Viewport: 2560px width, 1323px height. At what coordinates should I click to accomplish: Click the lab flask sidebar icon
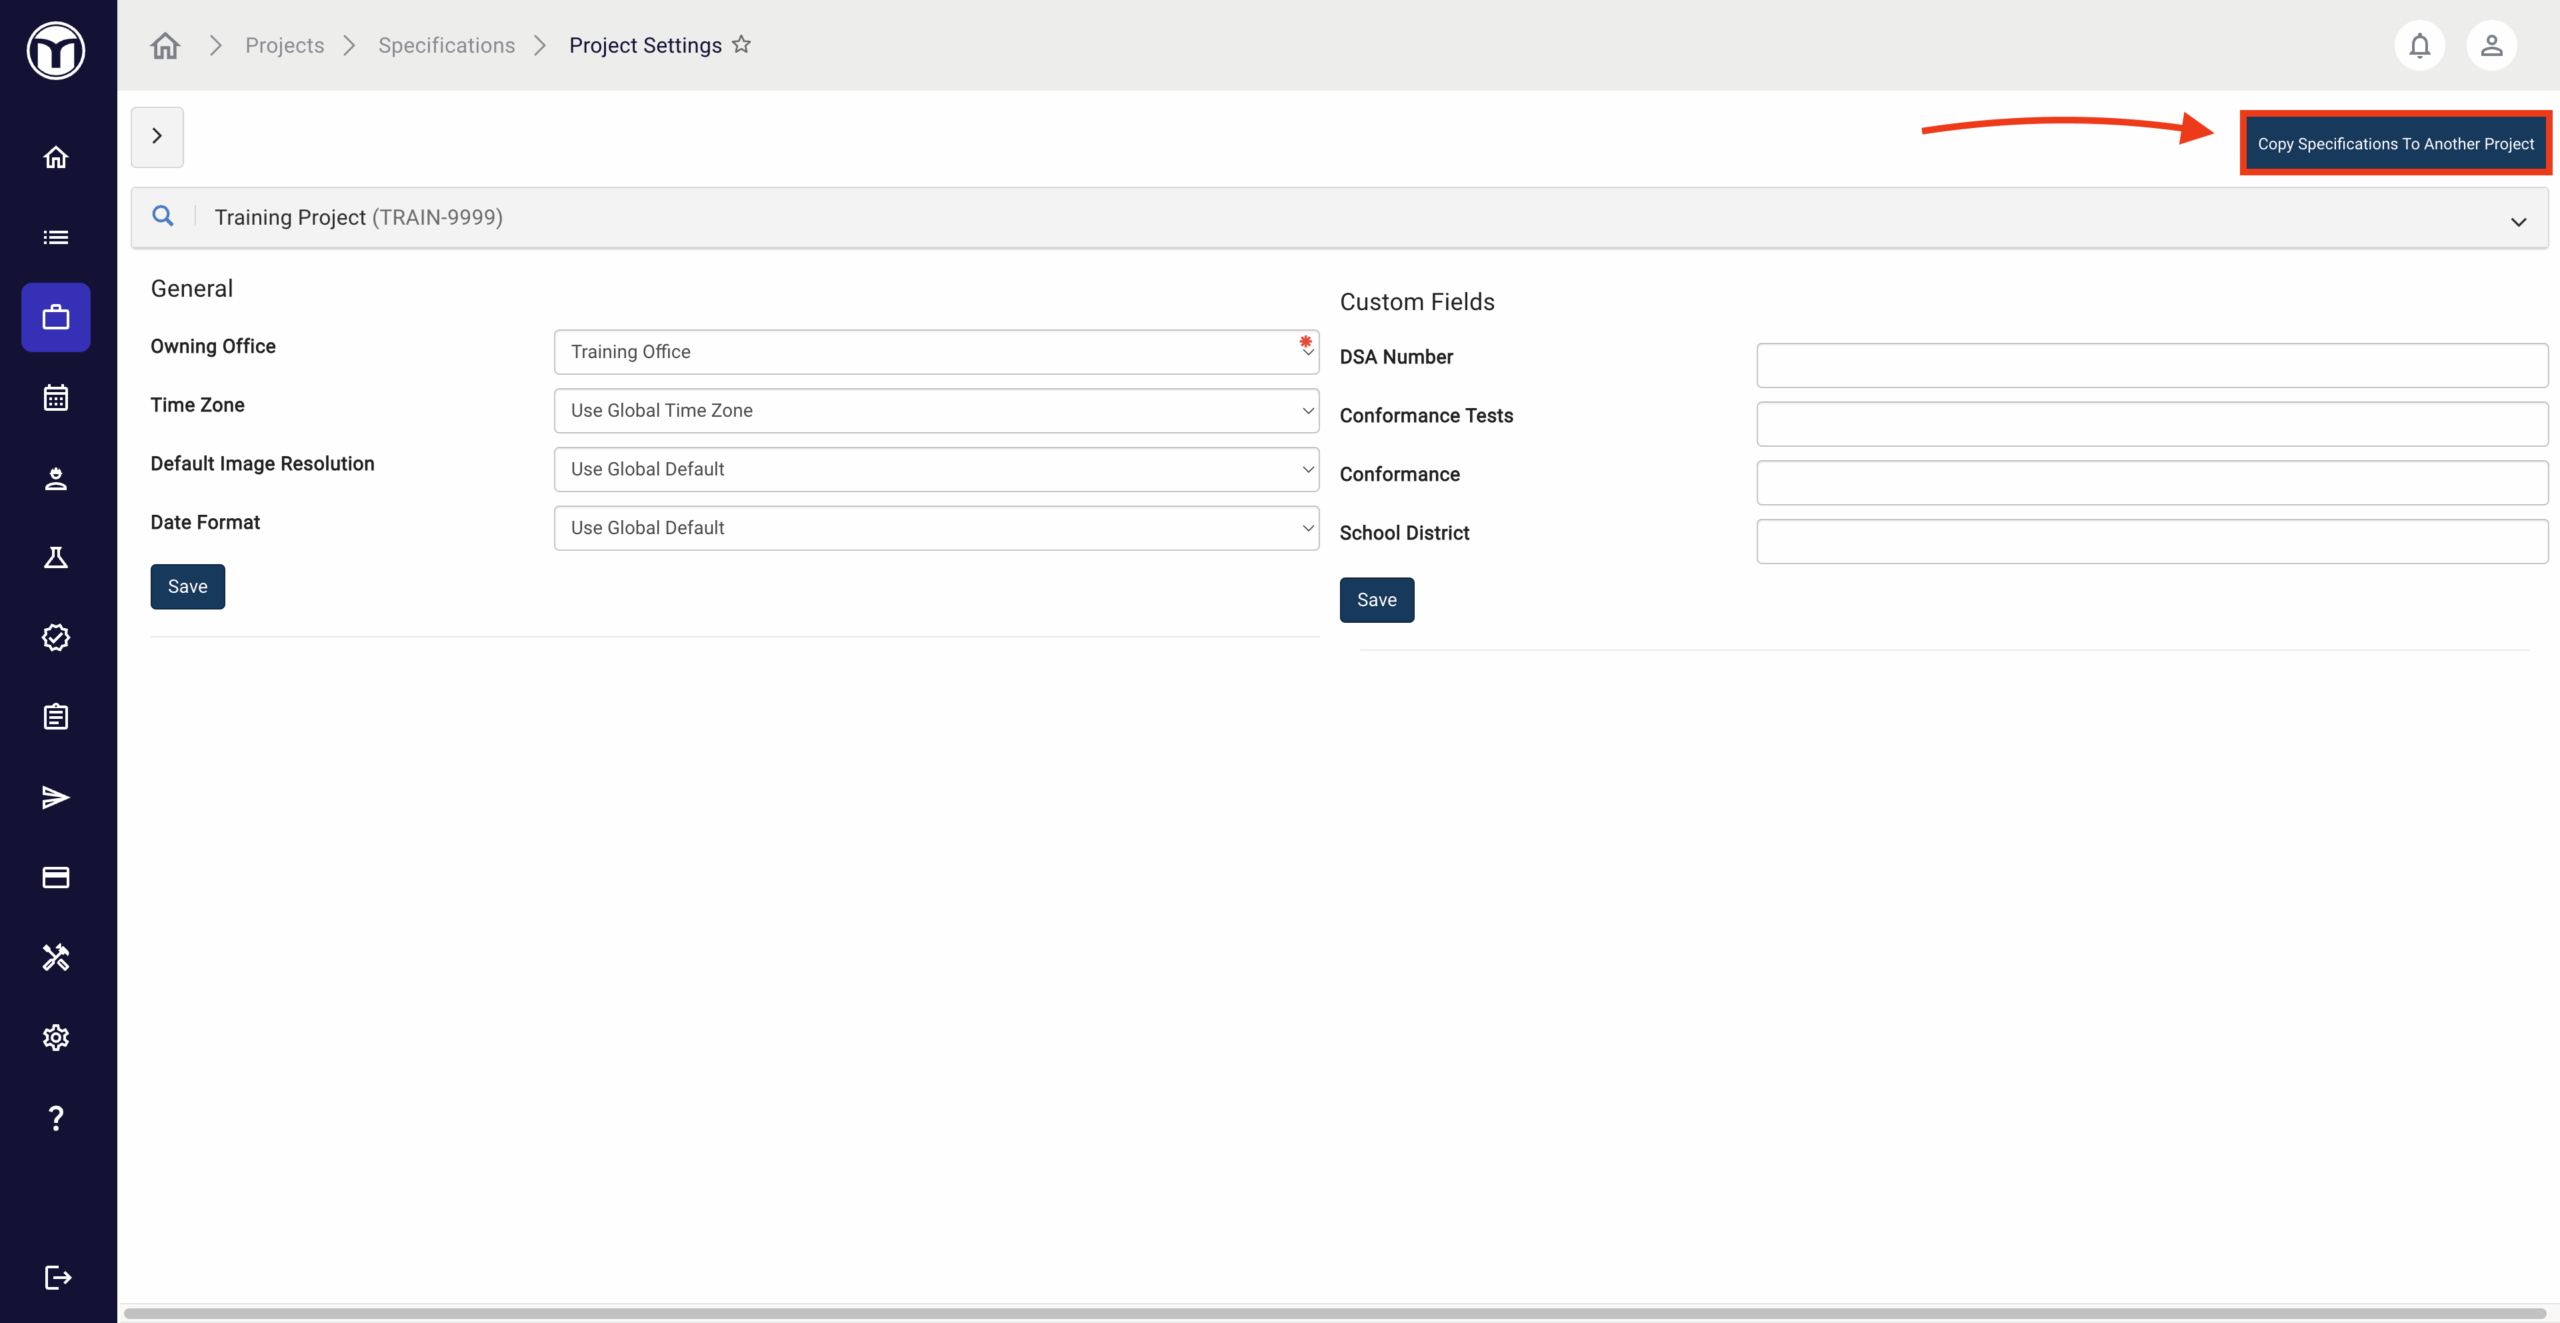pyautogui.click(x=56, y=558)
